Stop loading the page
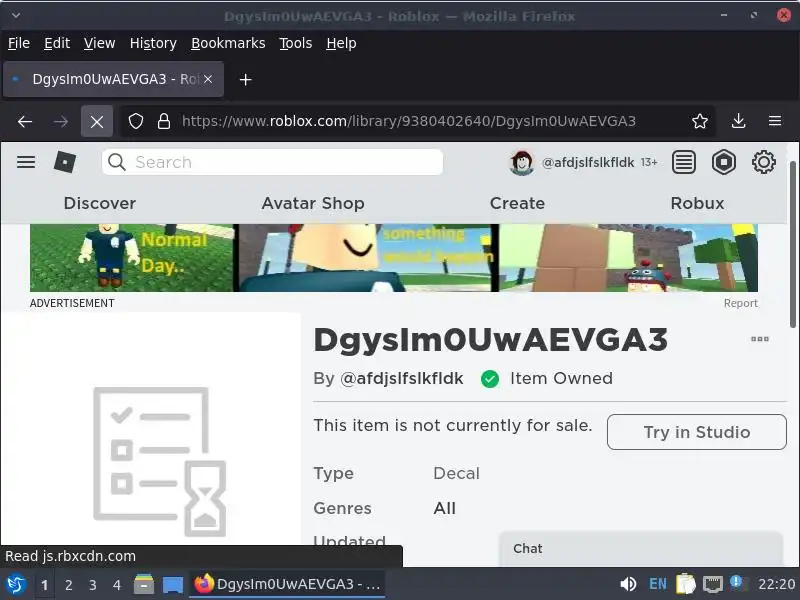Image resolution: width=800 pixels, height=600 pixels. pos(97,121)
